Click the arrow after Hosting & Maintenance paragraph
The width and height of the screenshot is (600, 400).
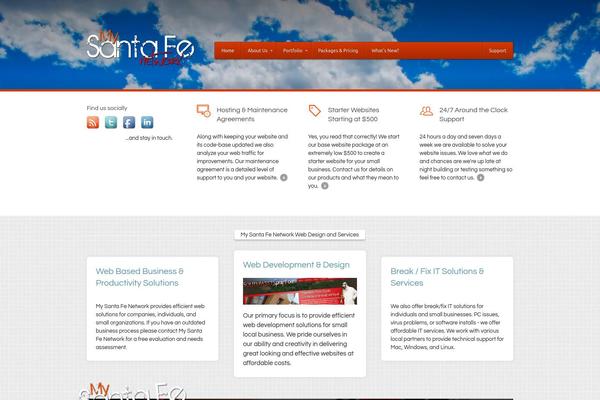[x=284, y=178]
